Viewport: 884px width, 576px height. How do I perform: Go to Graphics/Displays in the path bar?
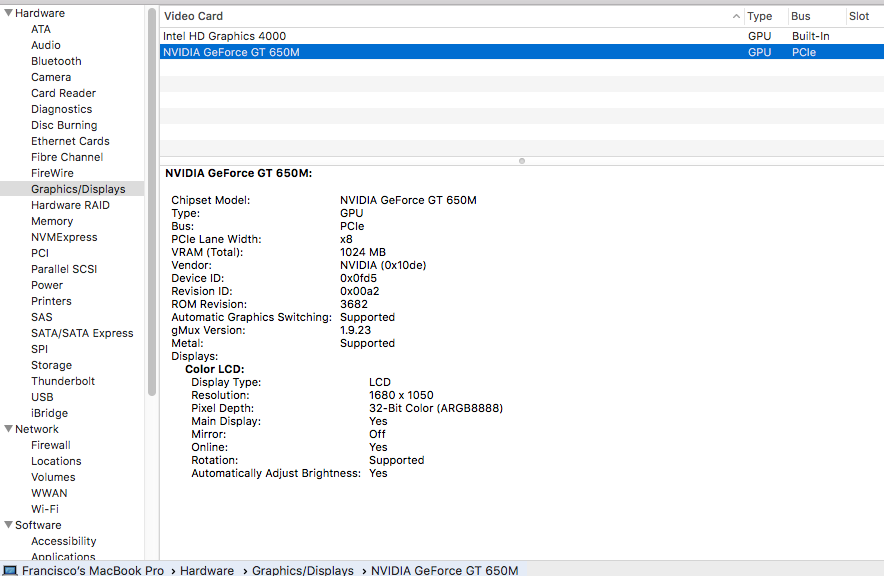303,570
